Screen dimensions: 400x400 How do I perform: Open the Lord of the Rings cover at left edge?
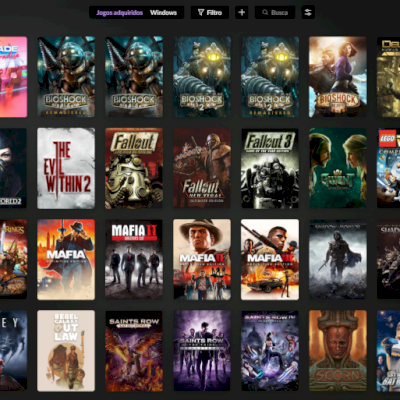pos(13,259)
